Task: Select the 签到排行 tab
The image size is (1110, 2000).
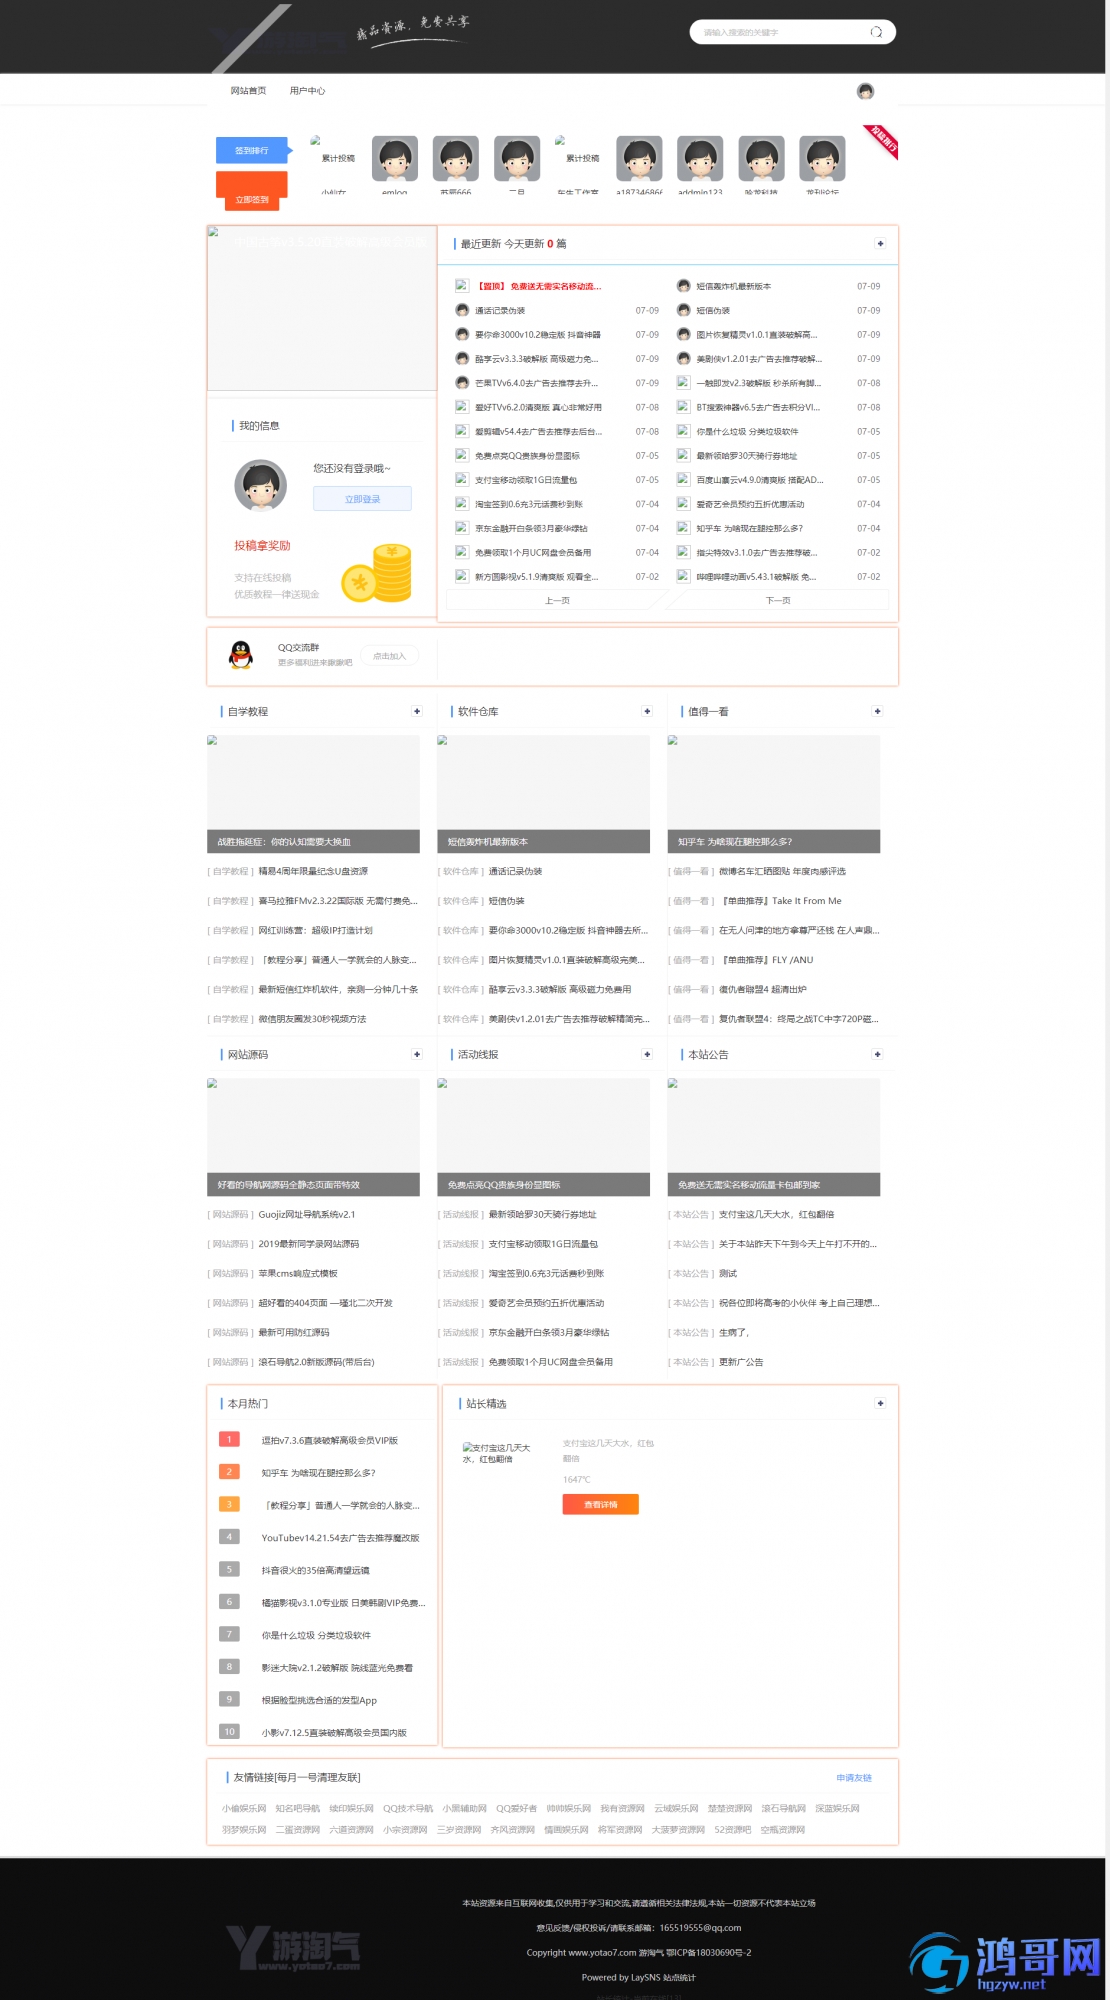Action: pos(252,150)
